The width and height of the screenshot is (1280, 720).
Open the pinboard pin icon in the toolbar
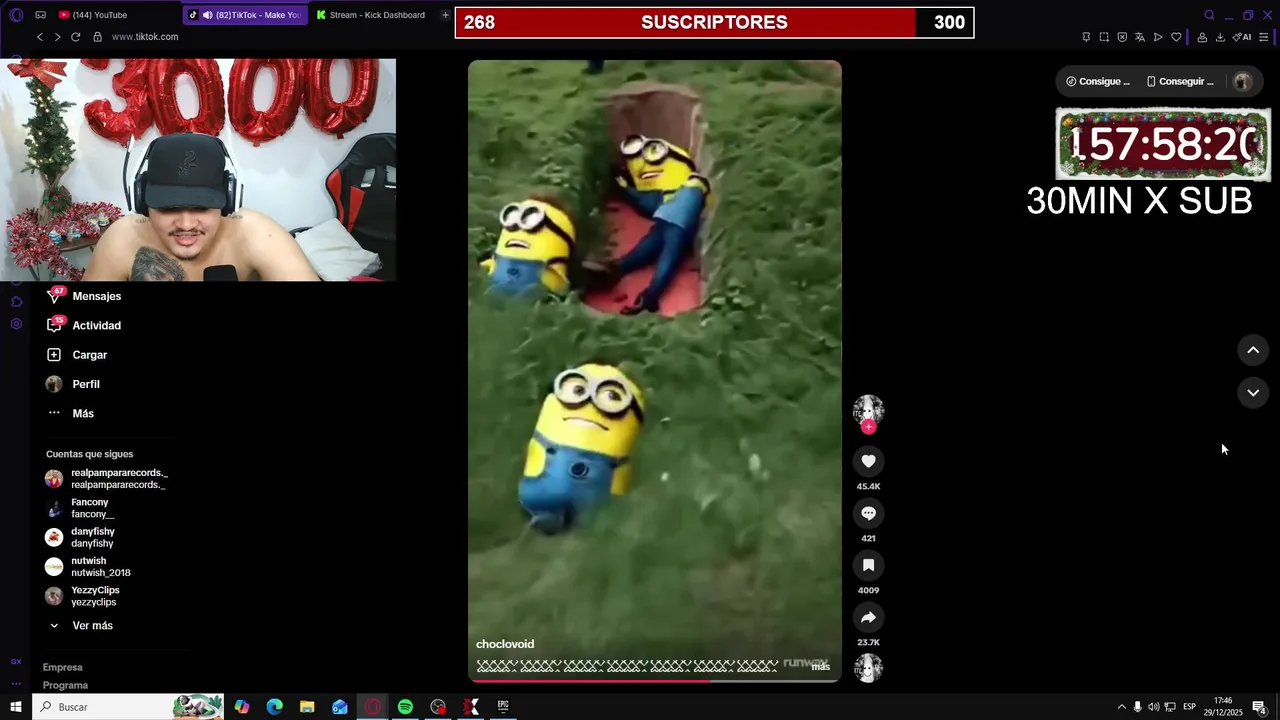[1086, 37]
